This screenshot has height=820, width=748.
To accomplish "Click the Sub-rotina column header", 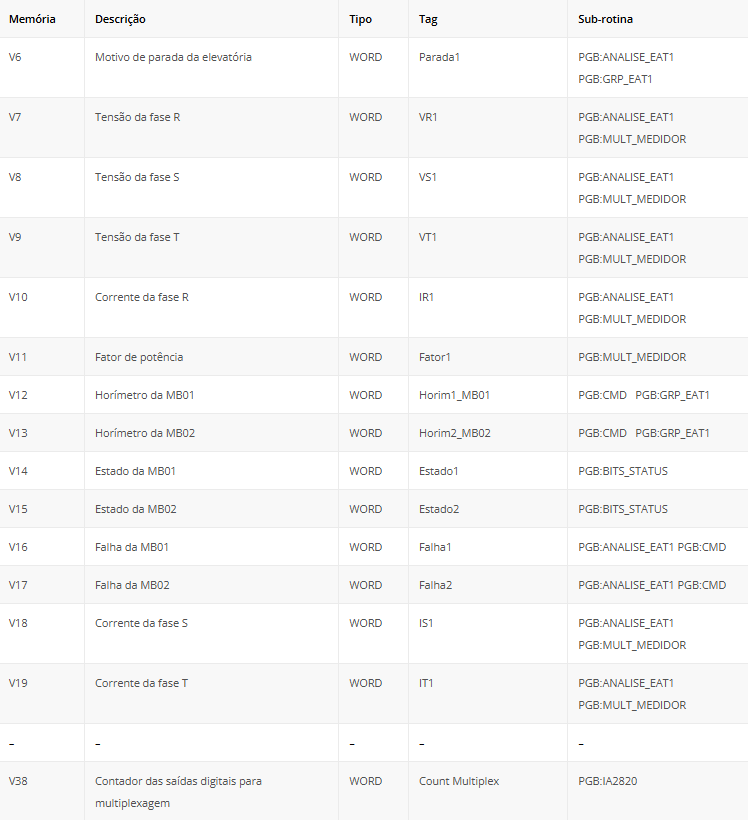I will 605,19.
